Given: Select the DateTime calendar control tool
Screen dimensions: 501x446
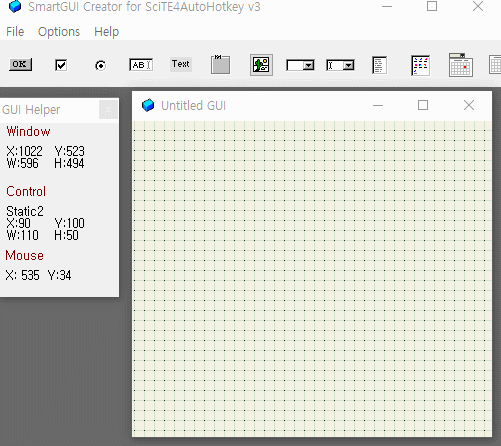Looking at the screenshot, I should pos(461,65).
